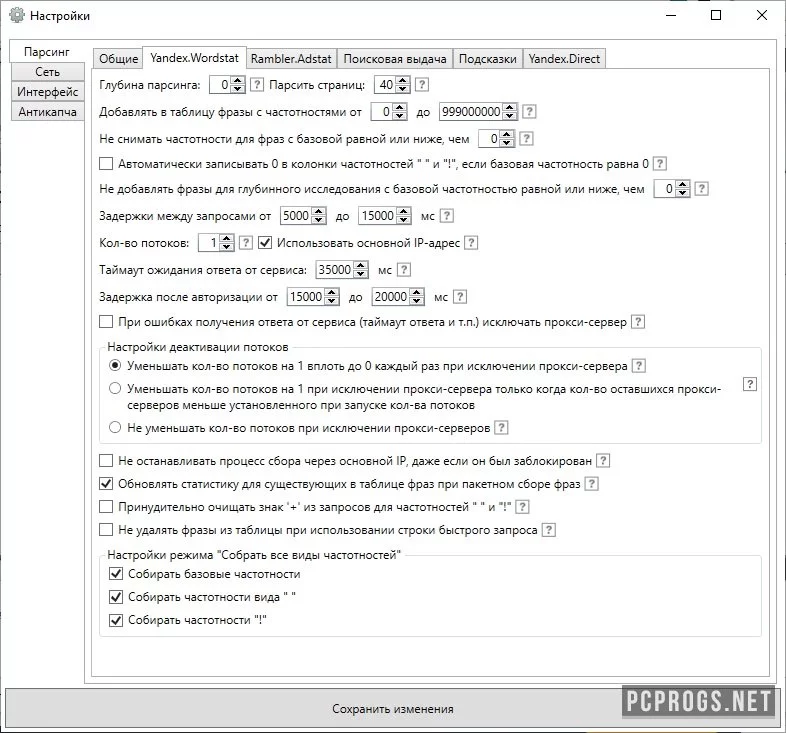Decrease Таймаут ожидания 35000 value
The image size is (786, 733).
pyautogui.click(x=360, y=274)
